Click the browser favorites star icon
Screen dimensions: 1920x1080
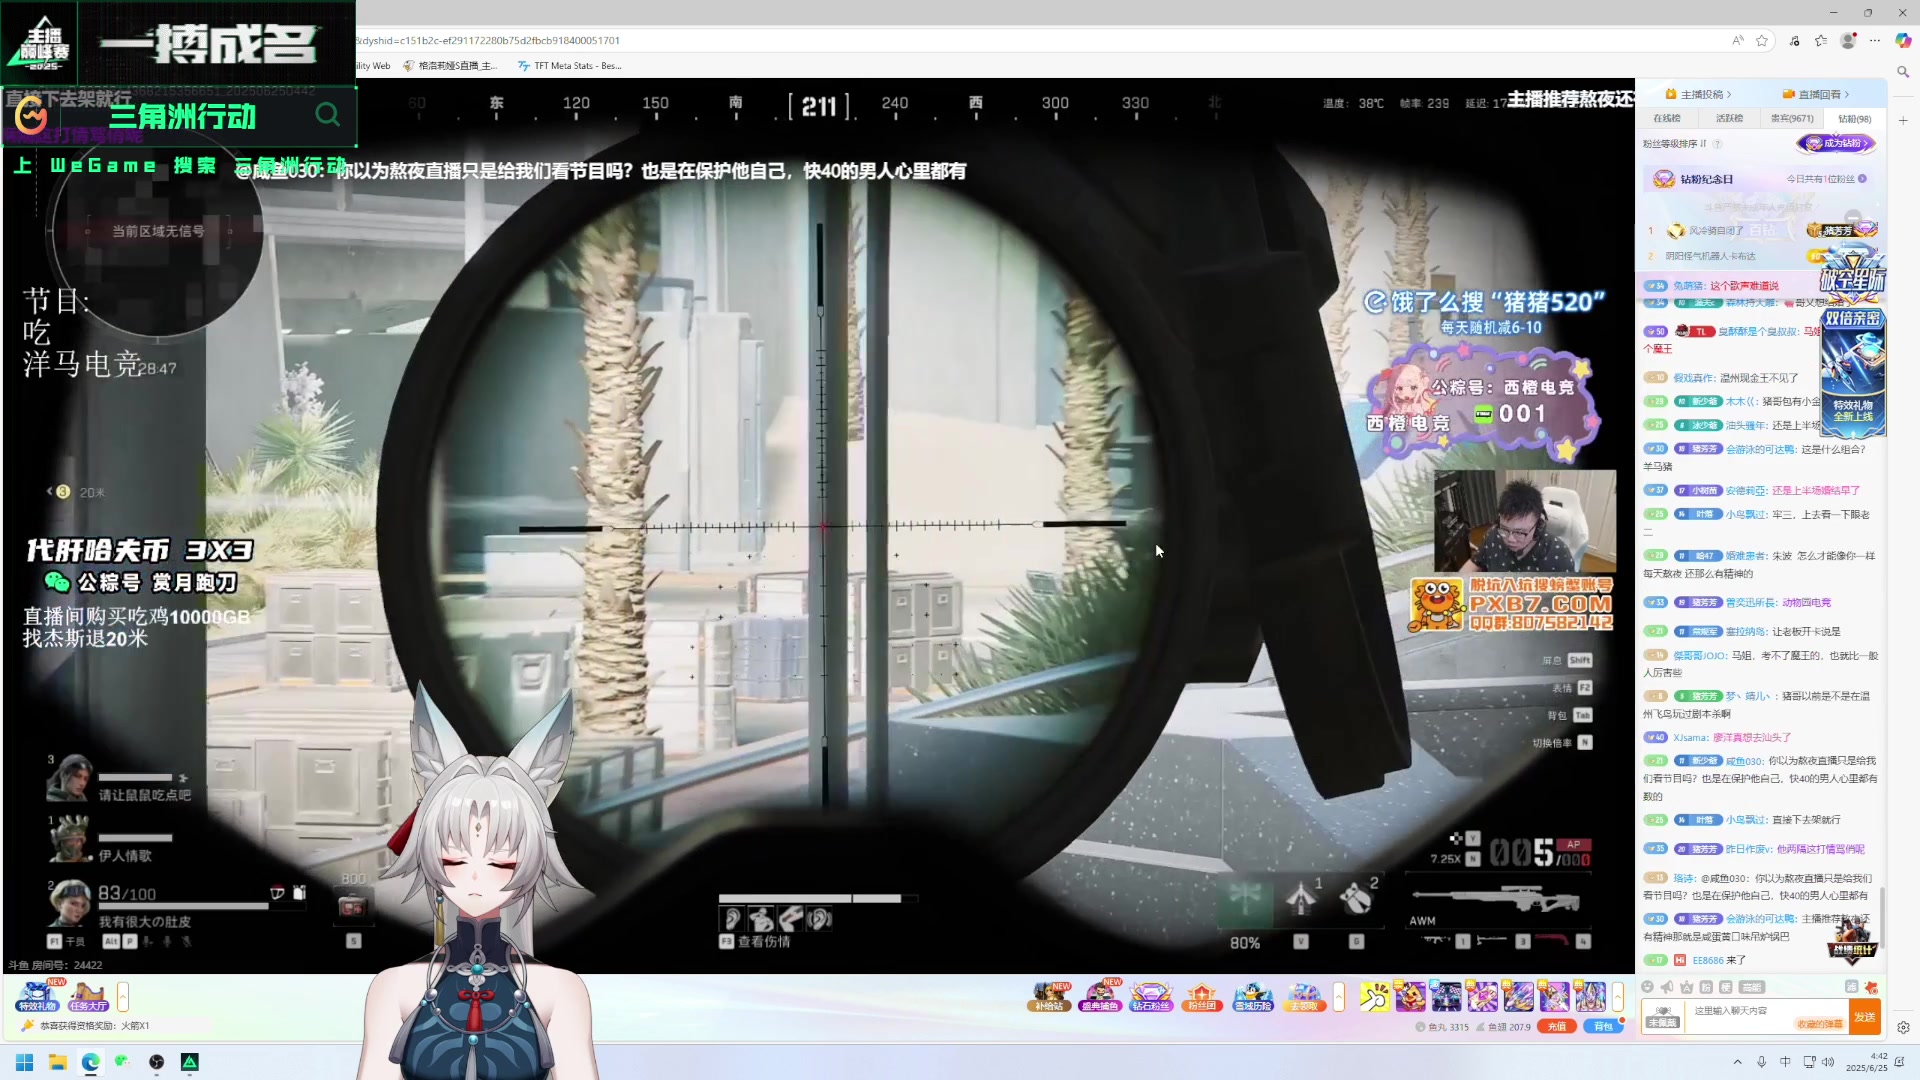(x=1762, y=41)
